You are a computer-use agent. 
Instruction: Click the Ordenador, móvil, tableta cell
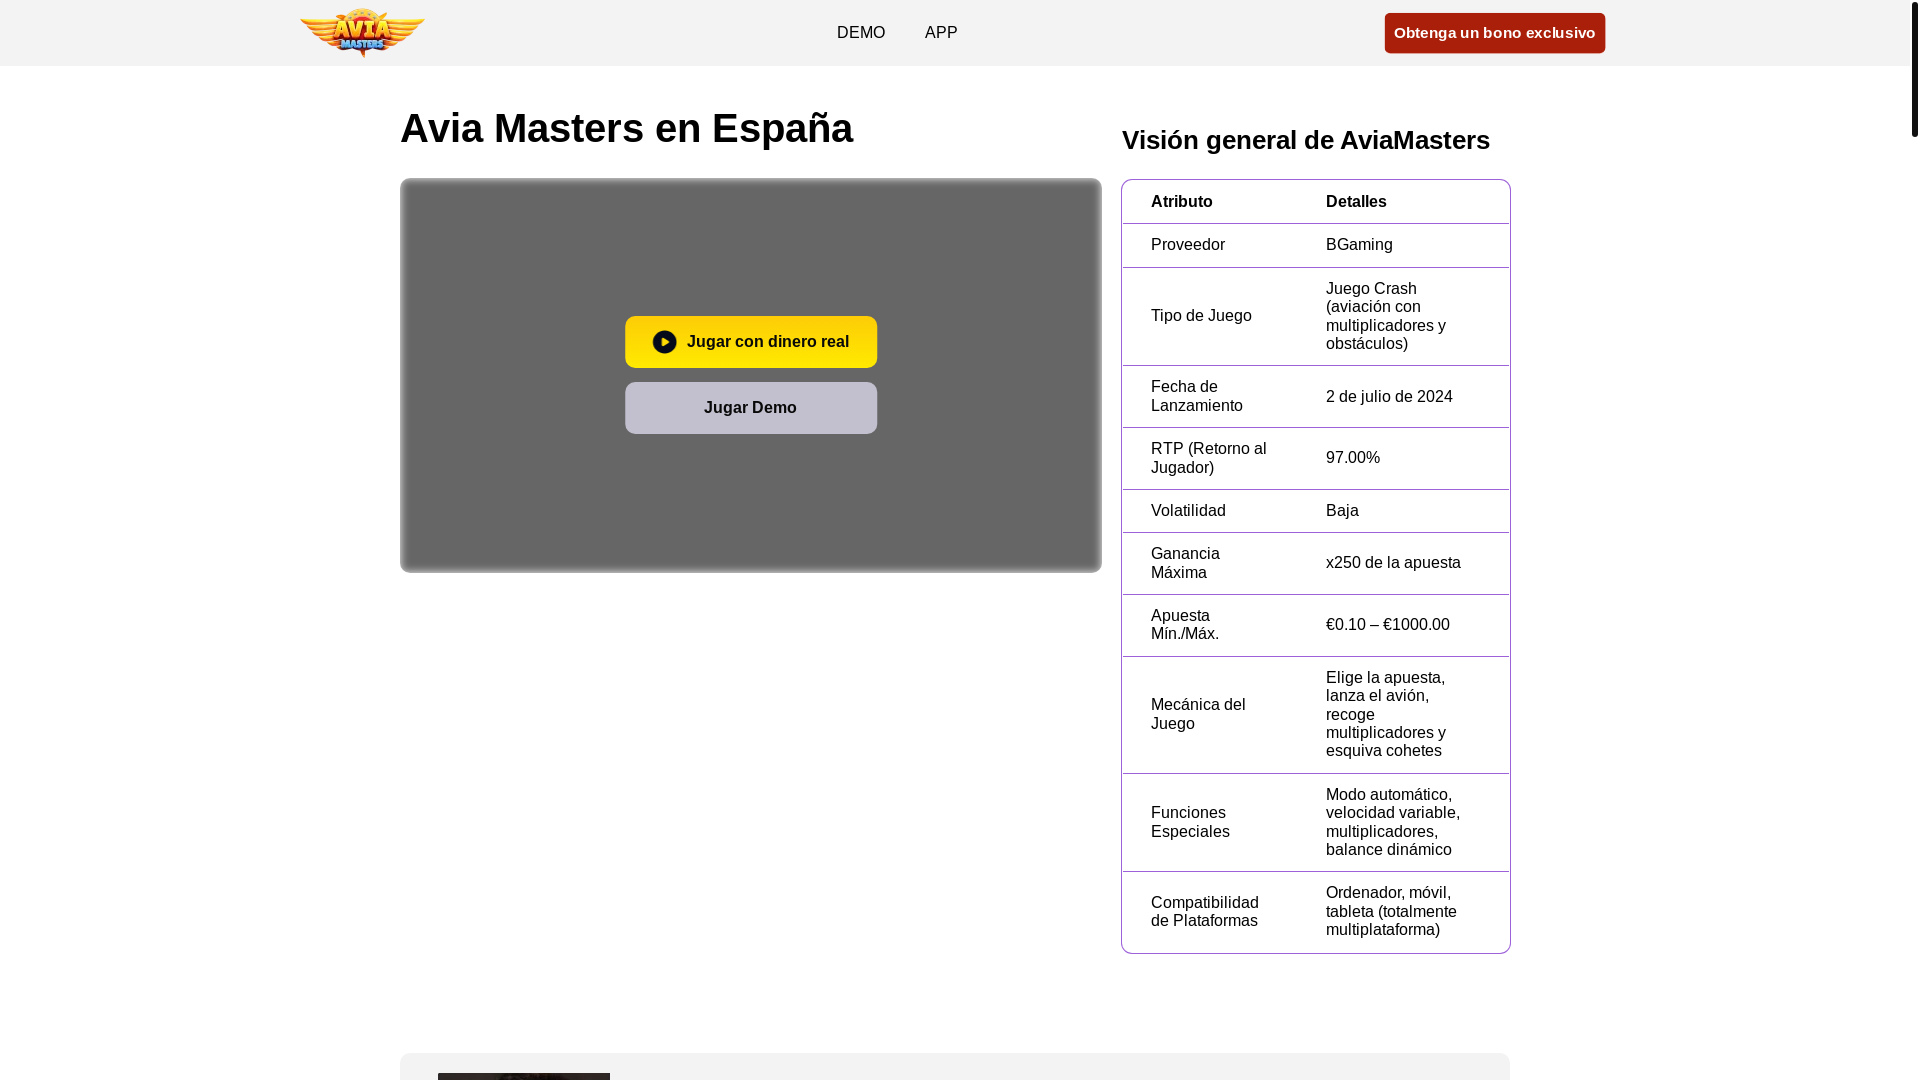point(1391,911)
